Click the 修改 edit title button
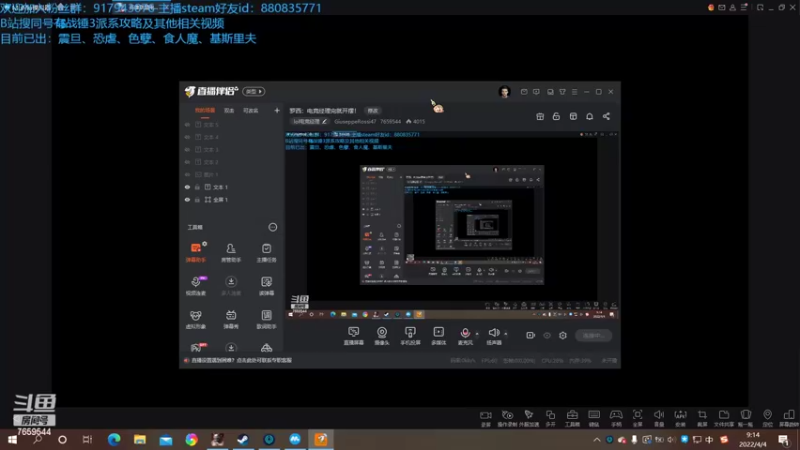The width and height of the screenshot is (800, 450). coord(373,111)
